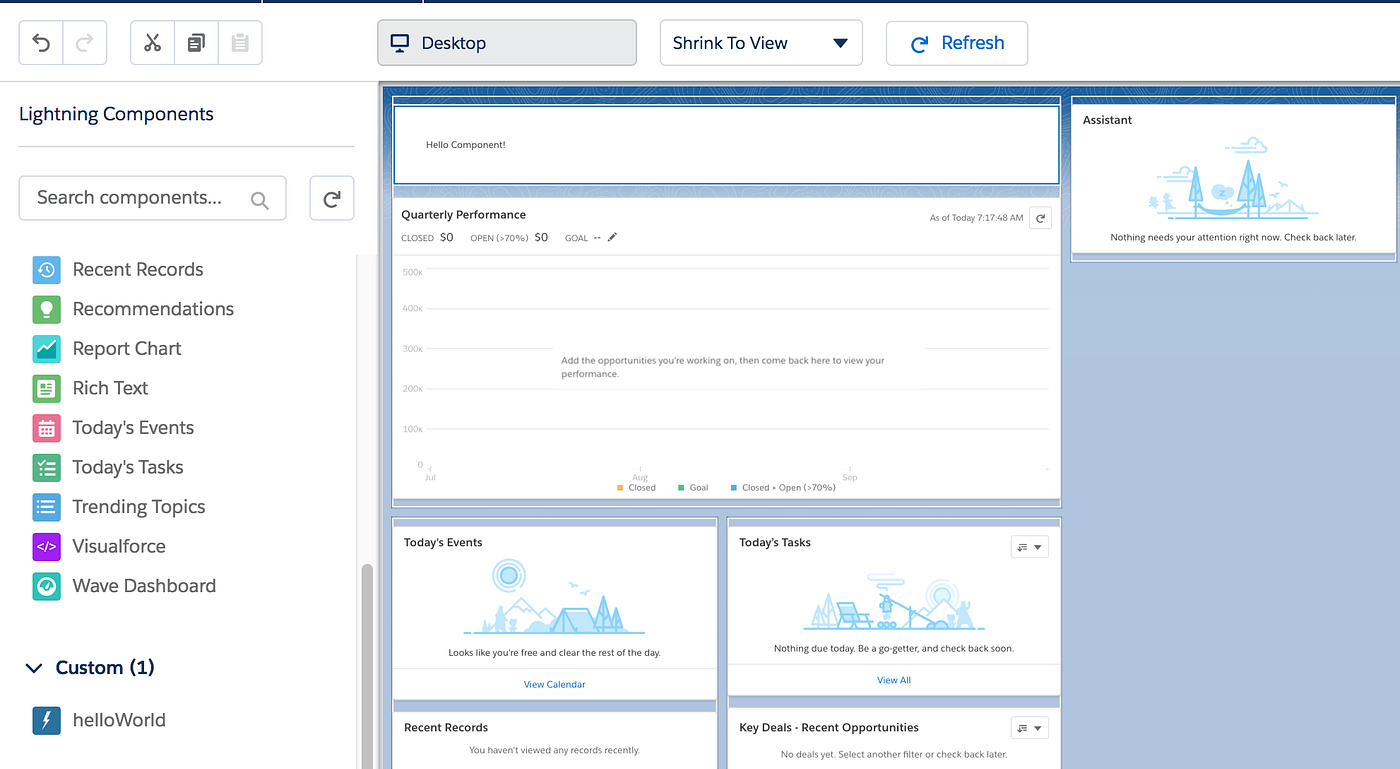Click the Refresh button
The height and width of the screenshot is (769, 1400).
tap(956, 42)
